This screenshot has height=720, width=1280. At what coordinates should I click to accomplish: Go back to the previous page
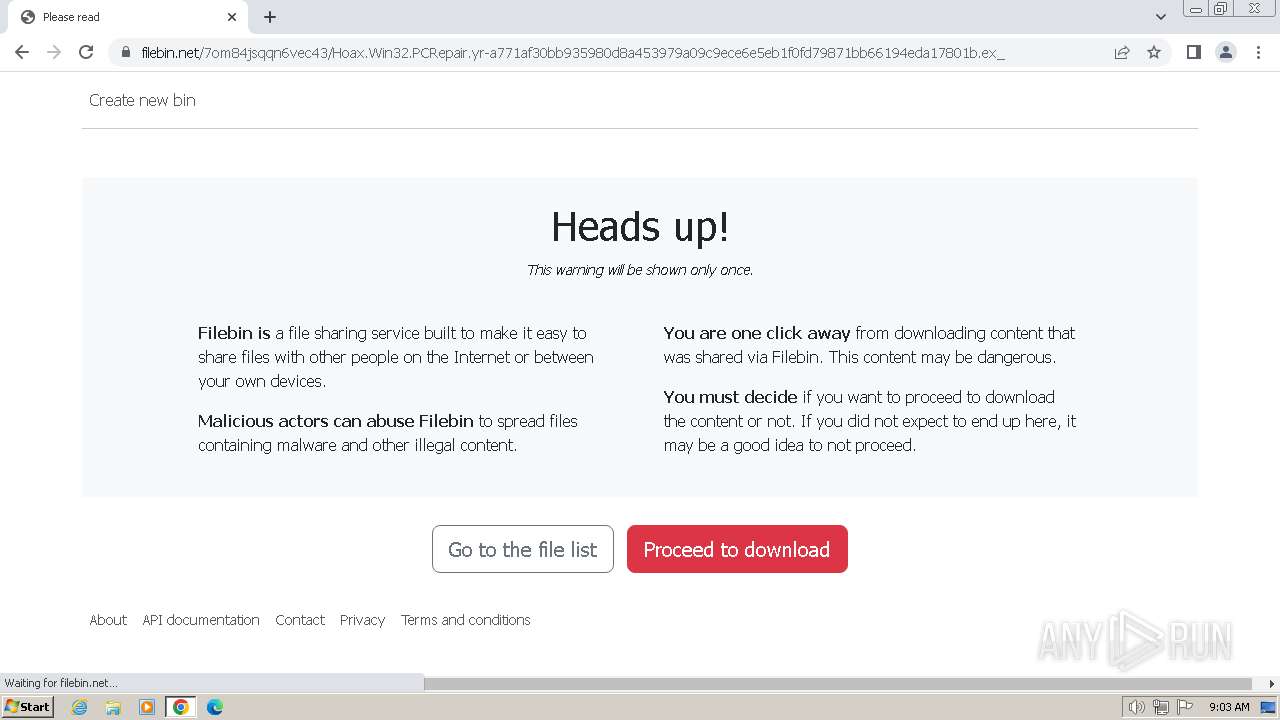(x=22, y=52)
